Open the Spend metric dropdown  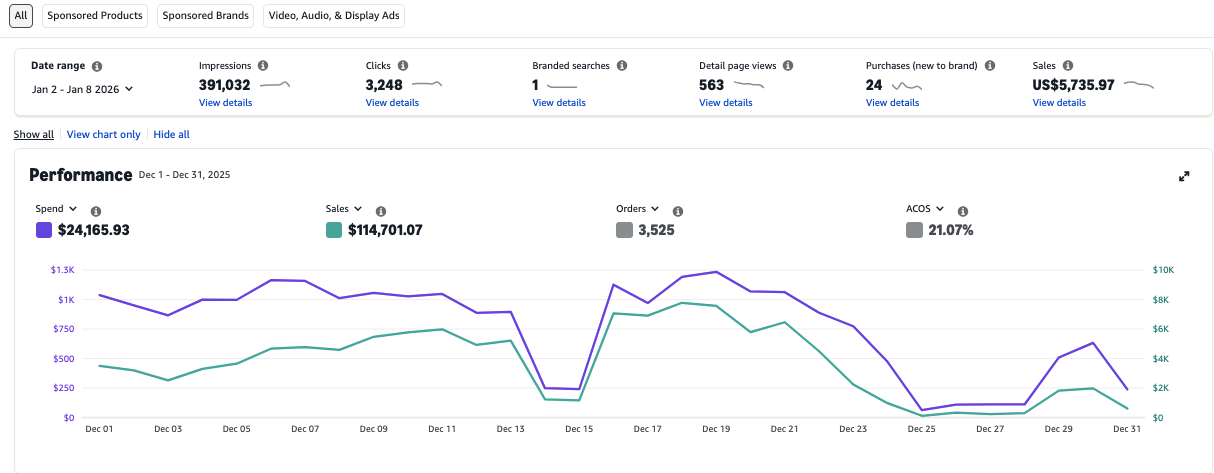56,209
